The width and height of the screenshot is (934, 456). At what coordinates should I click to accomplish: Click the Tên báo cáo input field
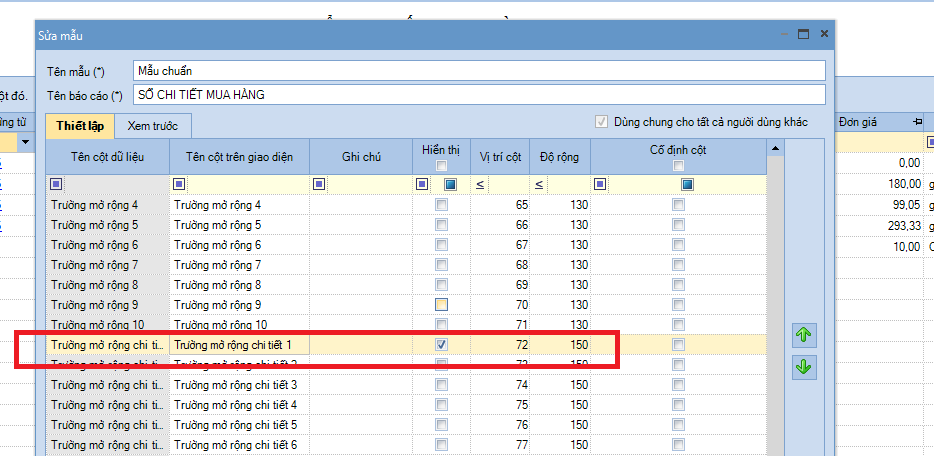479,95
